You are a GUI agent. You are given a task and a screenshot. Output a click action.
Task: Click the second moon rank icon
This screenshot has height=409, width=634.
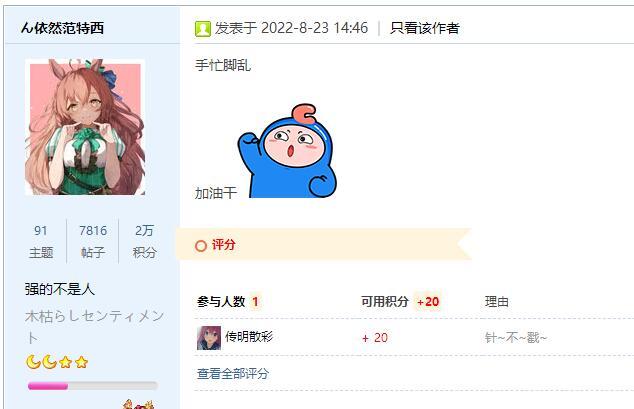49,362
